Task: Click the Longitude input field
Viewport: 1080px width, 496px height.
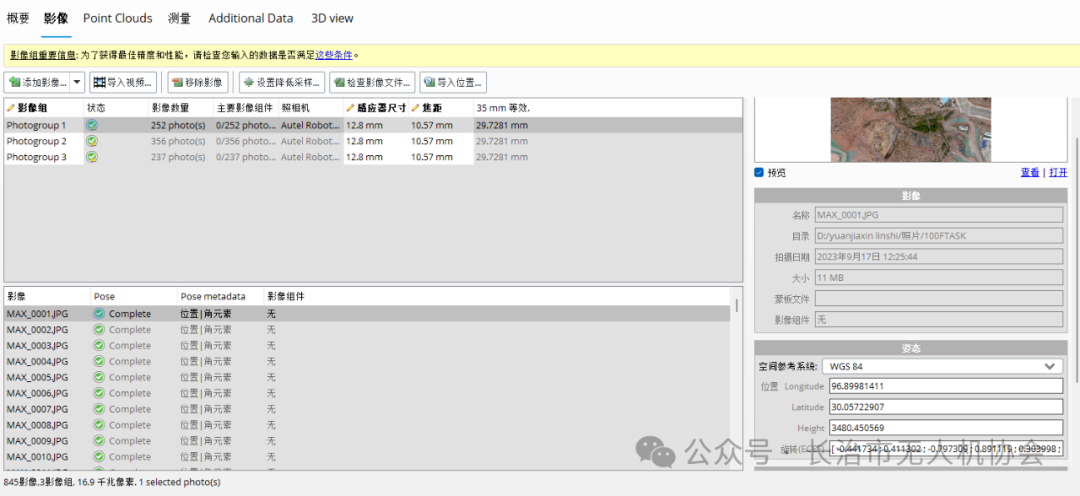Action: tap(946, 386)
